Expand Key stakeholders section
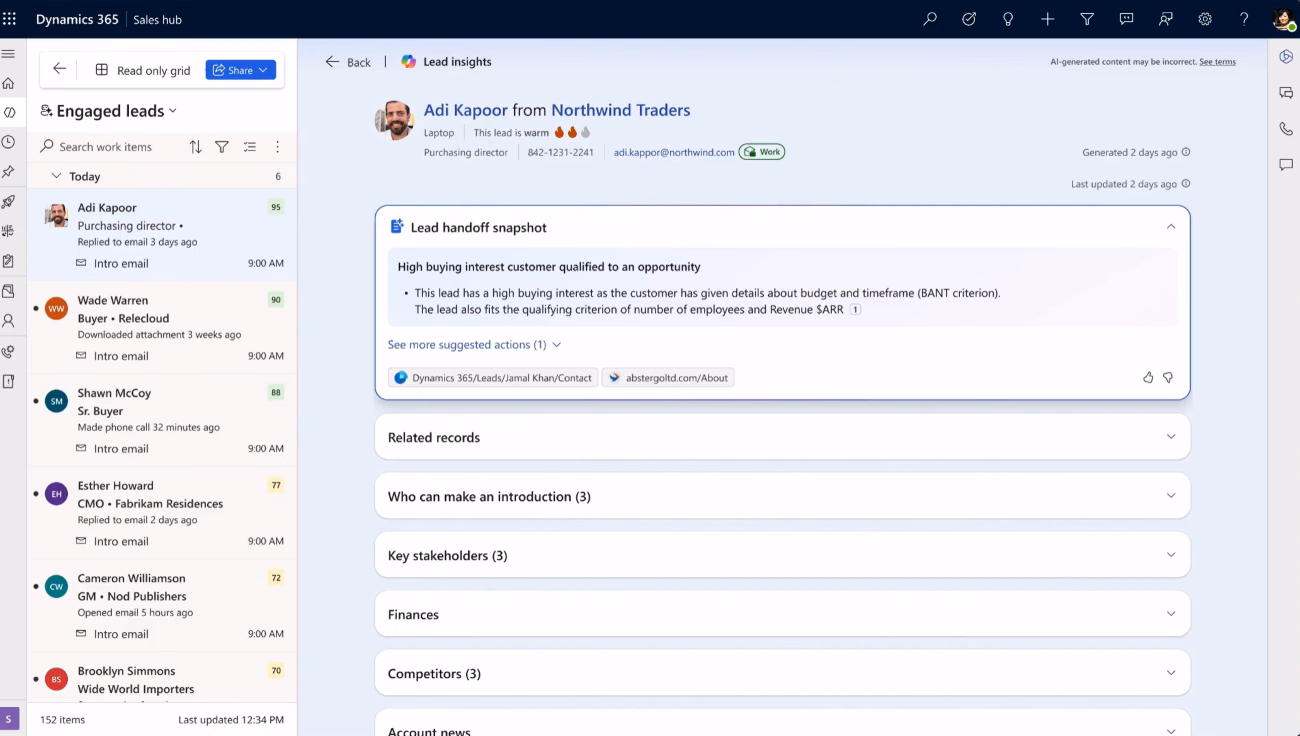This screenshot has width=1300, height=736. tap(782, 555)
